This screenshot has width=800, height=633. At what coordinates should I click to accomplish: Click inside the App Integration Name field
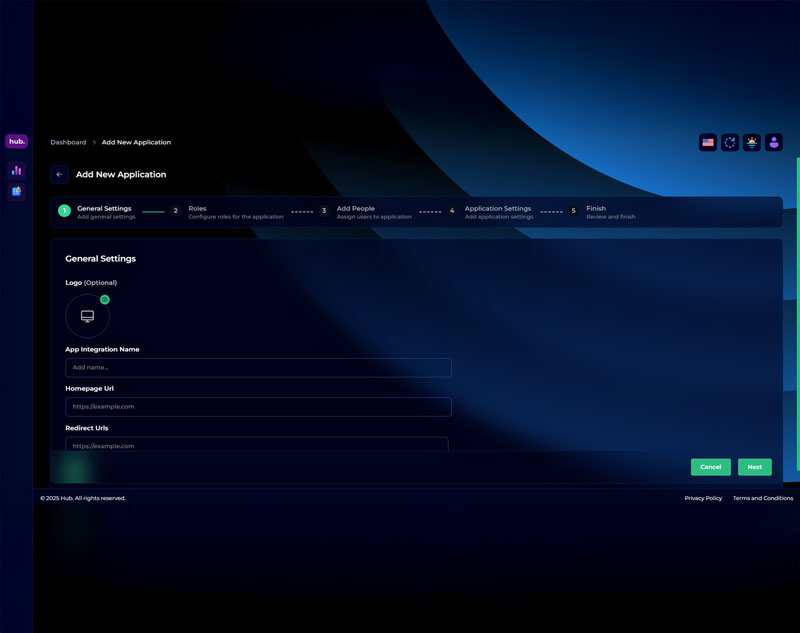(258, 368)
